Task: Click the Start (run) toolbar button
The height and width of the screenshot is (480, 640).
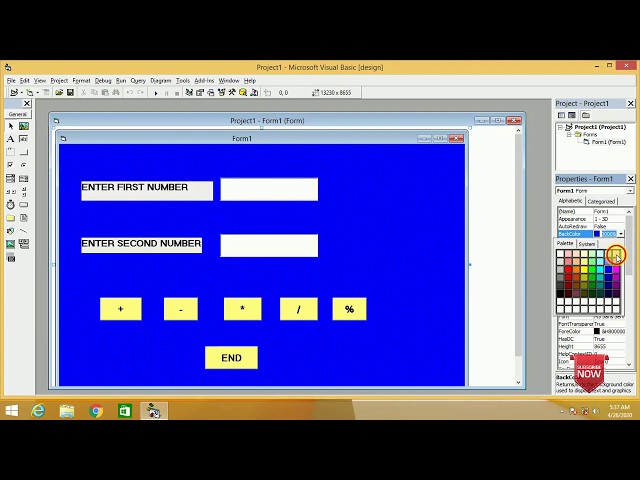Action: [156, 93]
